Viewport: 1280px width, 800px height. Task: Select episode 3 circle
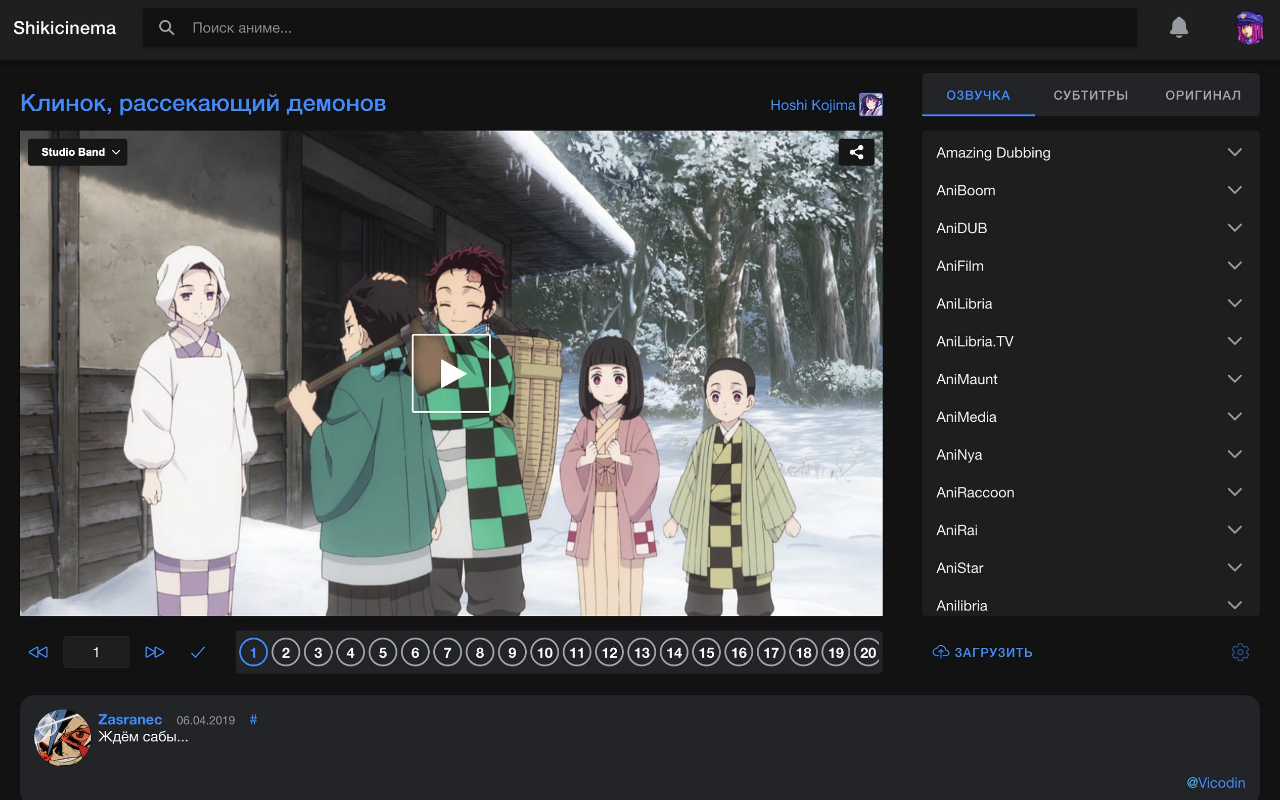coord(318,653)
